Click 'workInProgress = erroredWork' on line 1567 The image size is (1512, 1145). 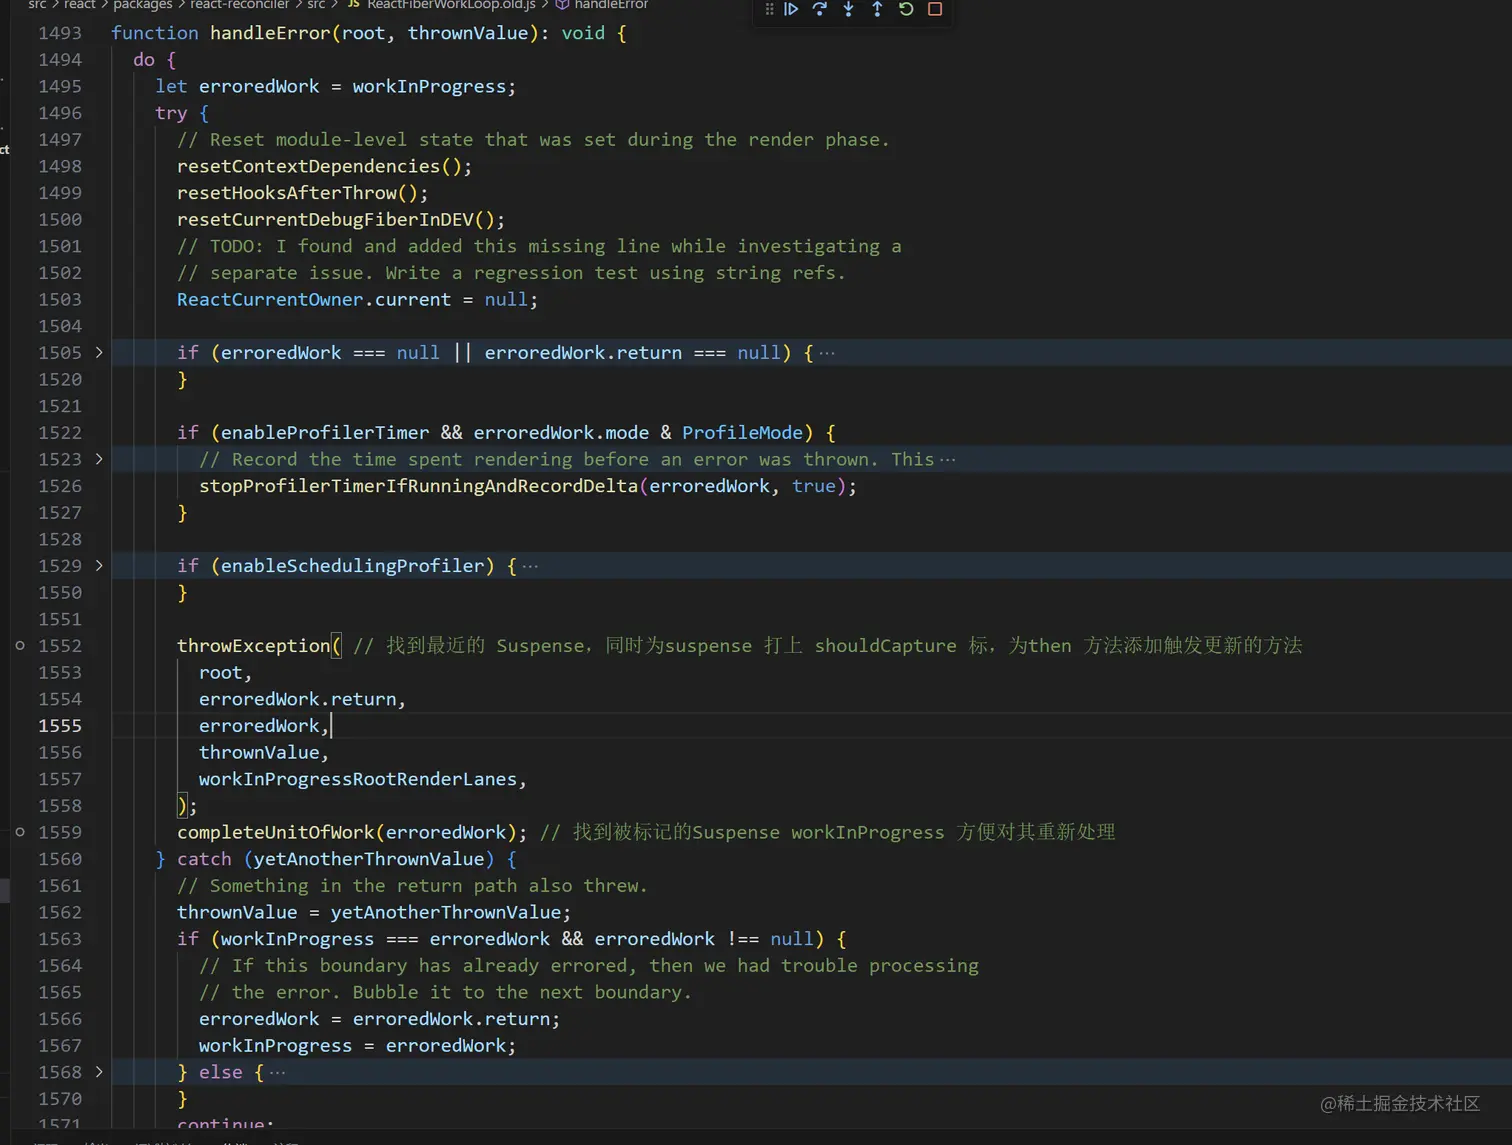coord(357,1046)
